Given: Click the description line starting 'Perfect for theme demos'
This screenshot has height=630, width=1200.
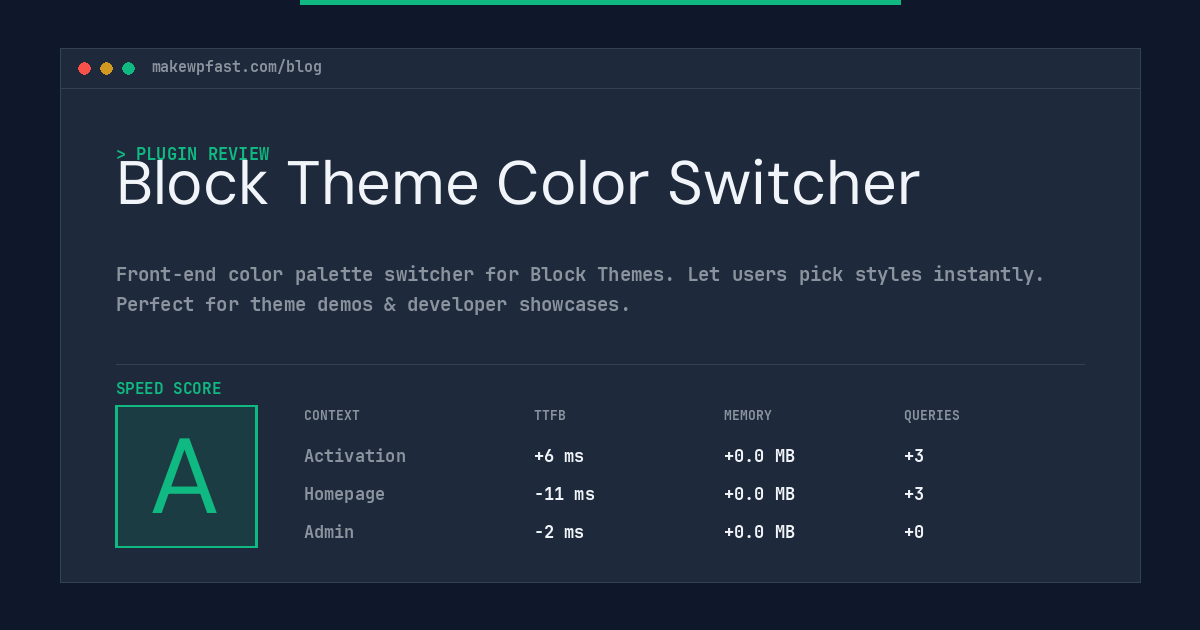Looking at the screenshot, I should (x=373, y=304).
